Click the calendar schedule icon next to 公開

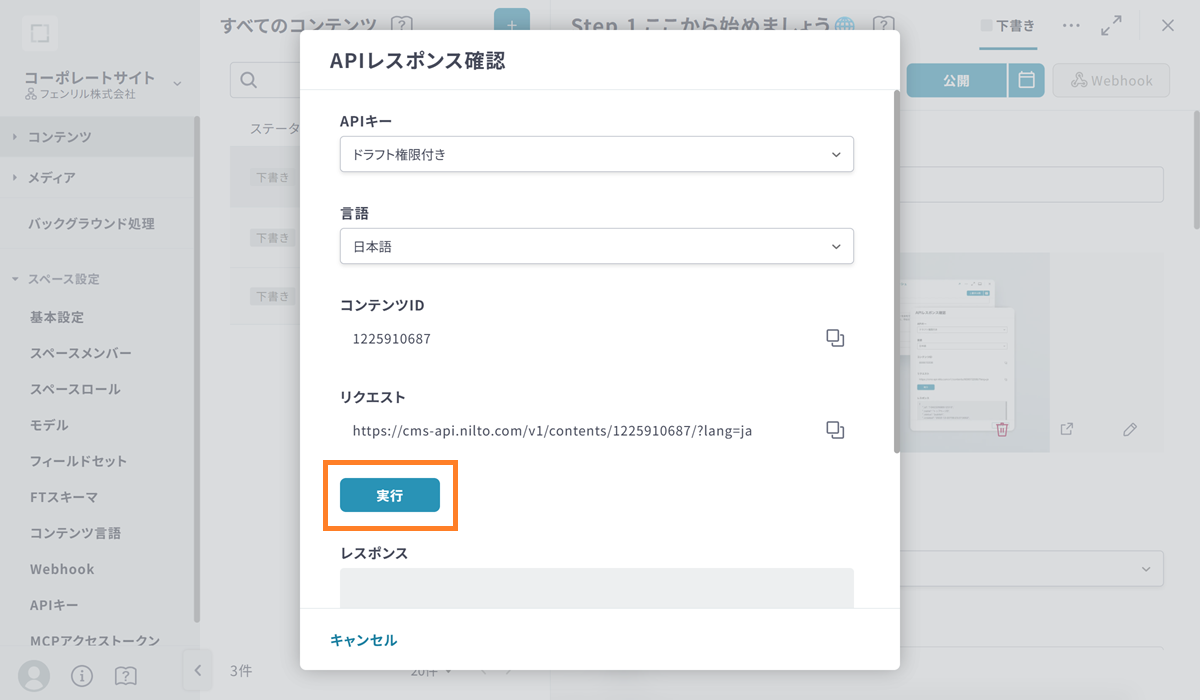click(x=1026, y=81)
